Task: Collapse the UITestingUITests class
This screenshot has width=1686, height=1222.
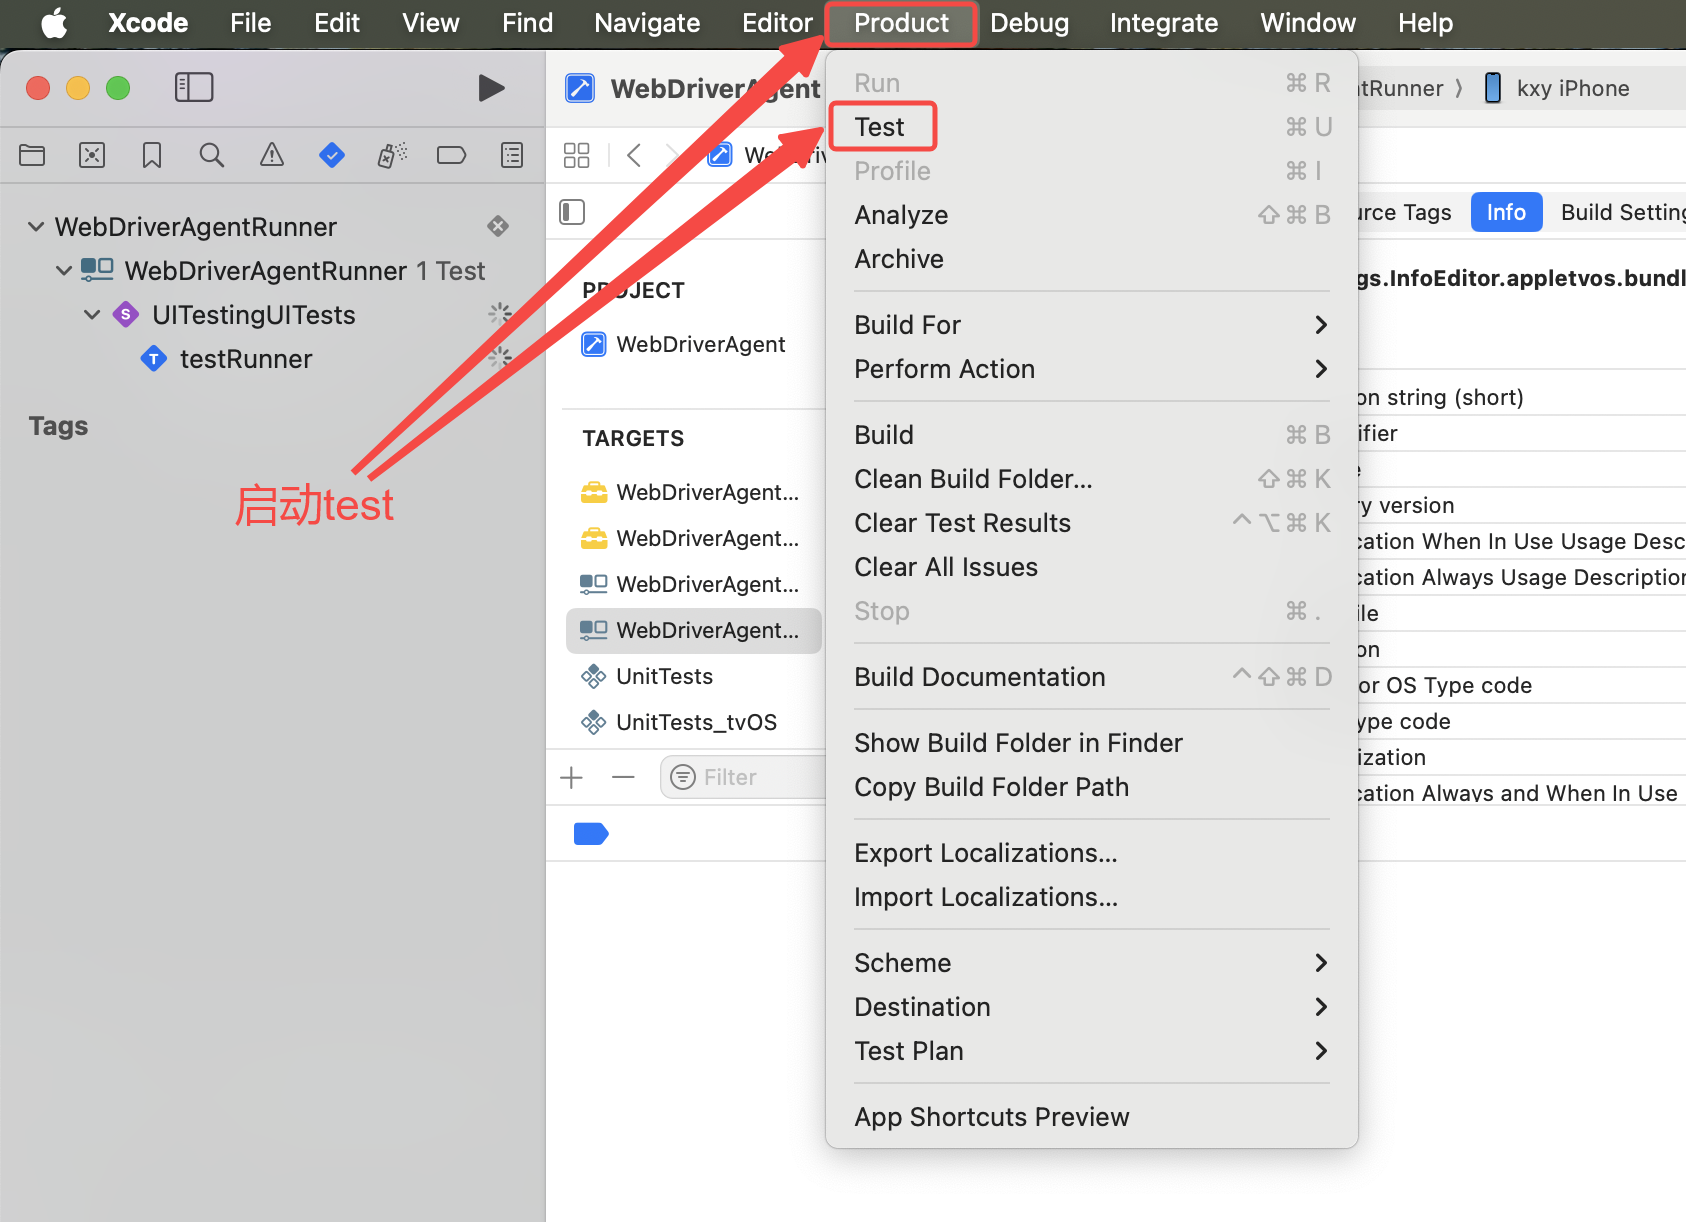Action: [x=92, y=315]
